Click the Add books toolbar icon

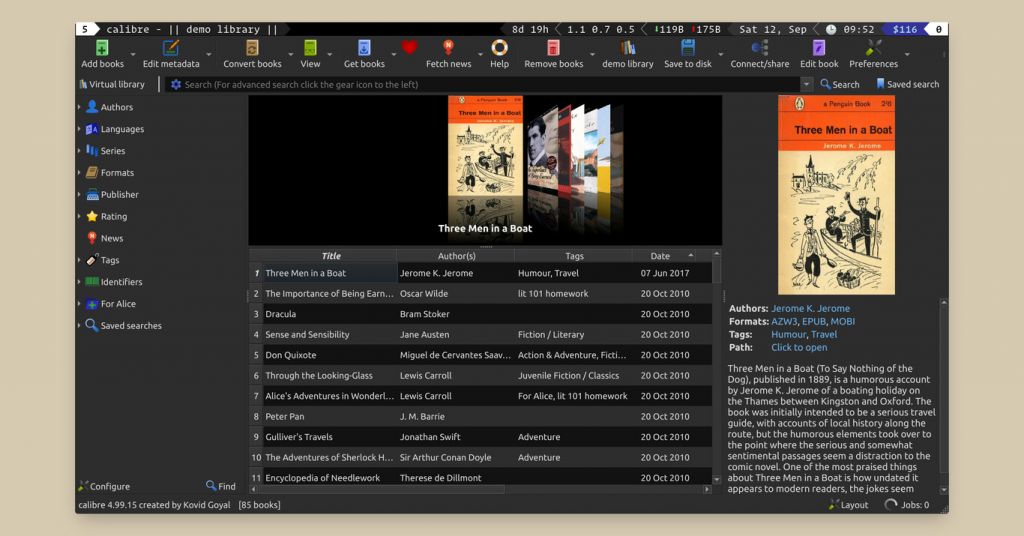click(x=102, y=49)
